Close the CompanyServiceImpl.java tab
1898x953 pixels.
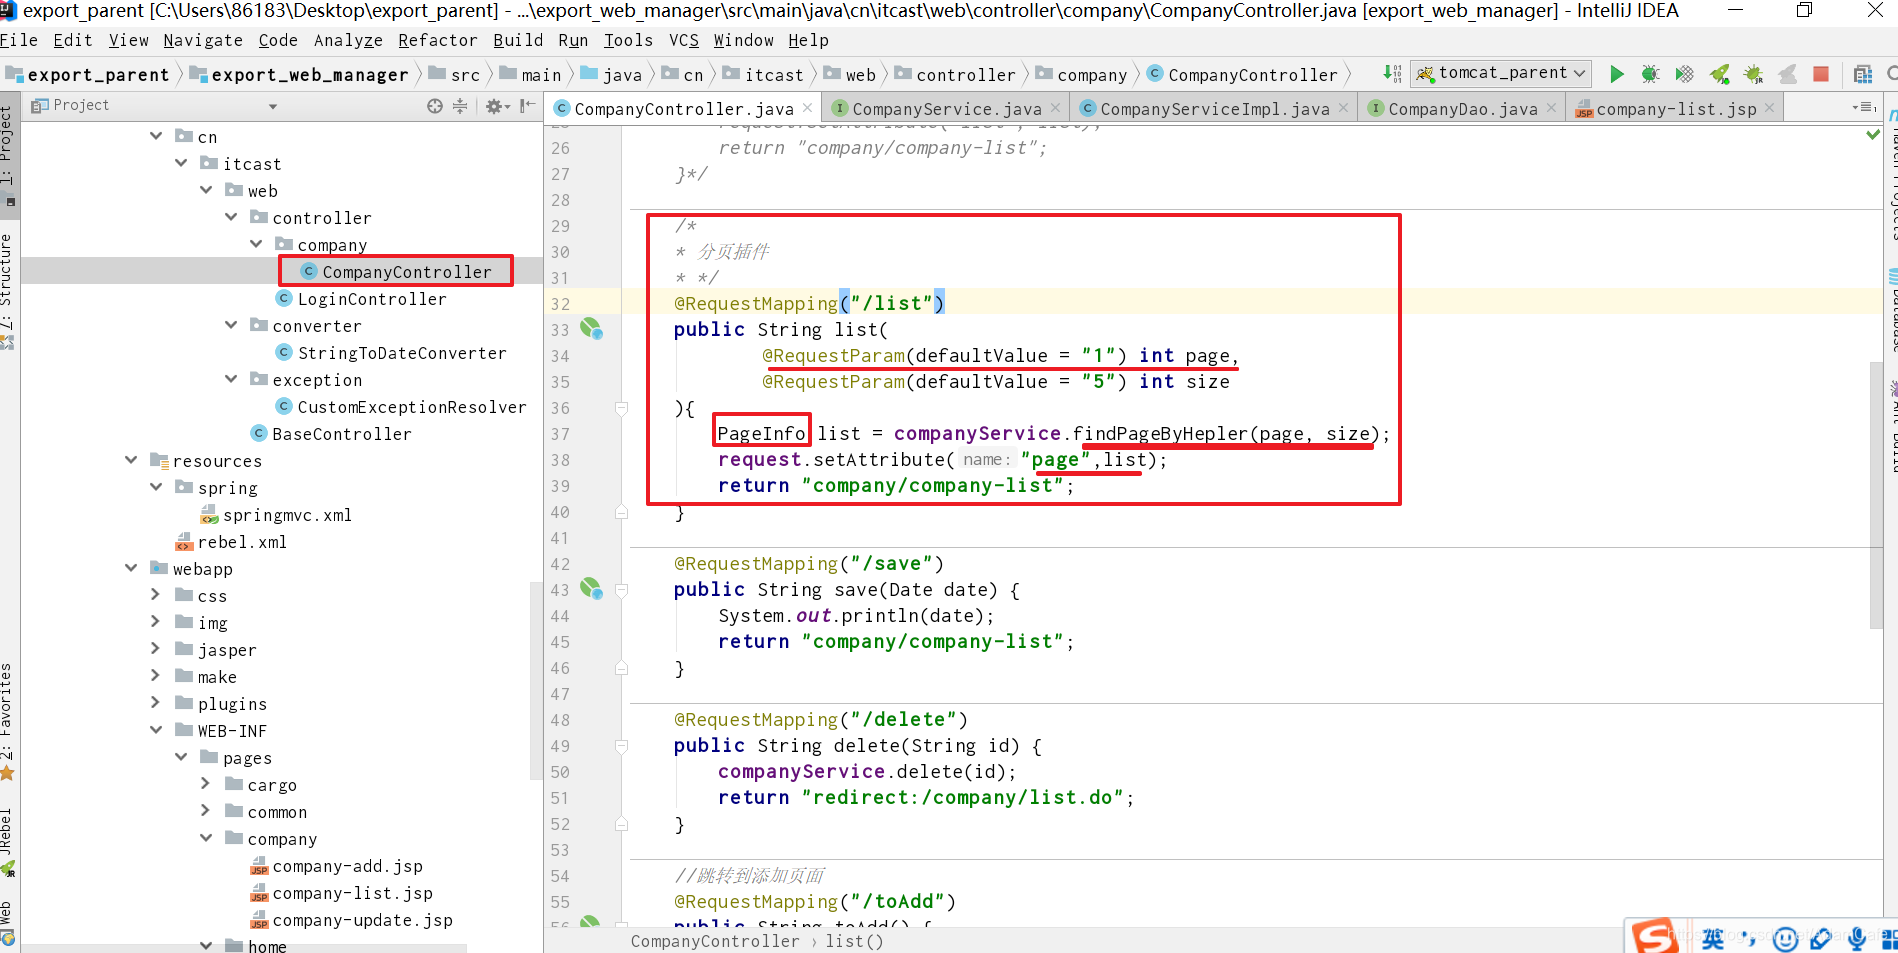(x=1343, y=108)
